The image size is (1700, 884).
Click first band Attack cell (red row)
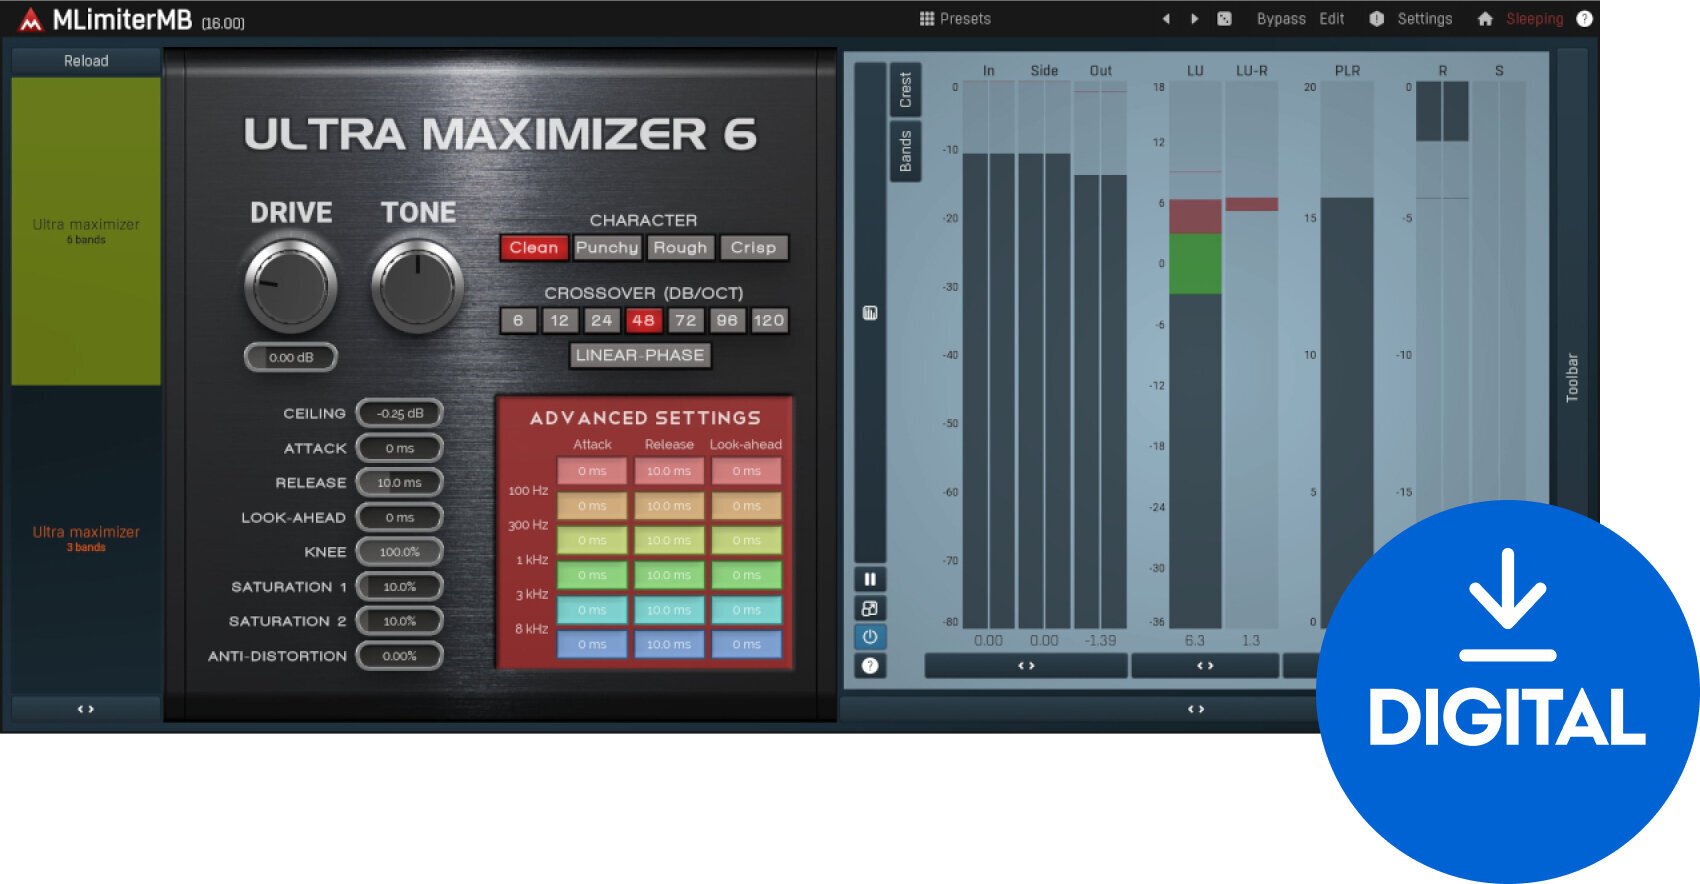592,471
